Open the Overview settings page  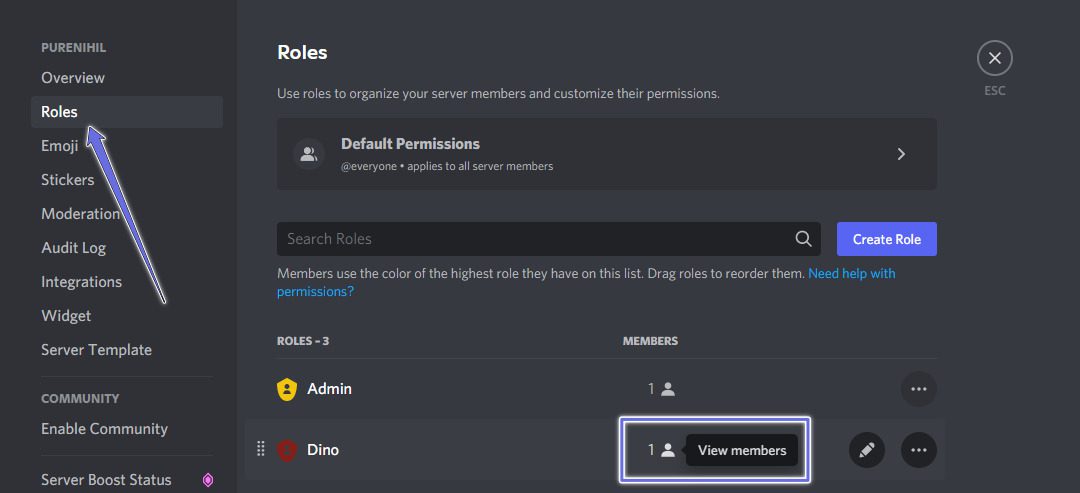pos(73,78)
